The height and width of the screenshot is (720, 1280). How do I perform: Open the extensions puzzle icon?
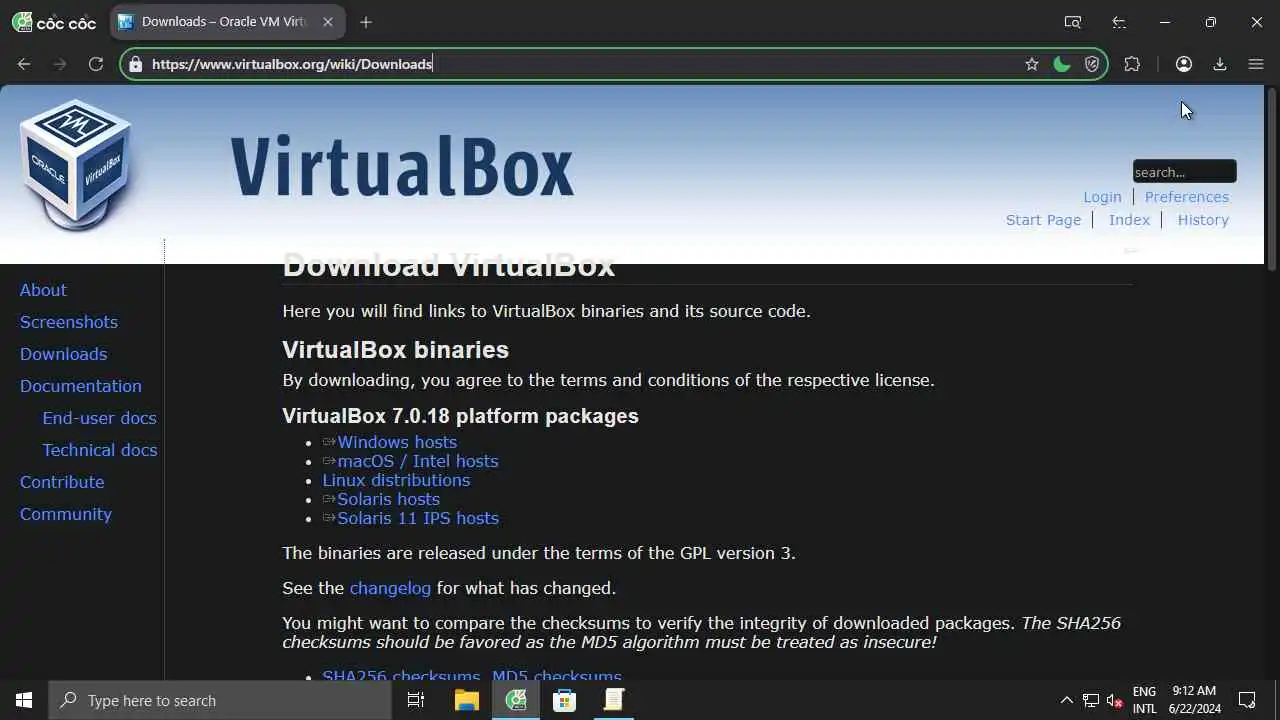[1132, 64]
